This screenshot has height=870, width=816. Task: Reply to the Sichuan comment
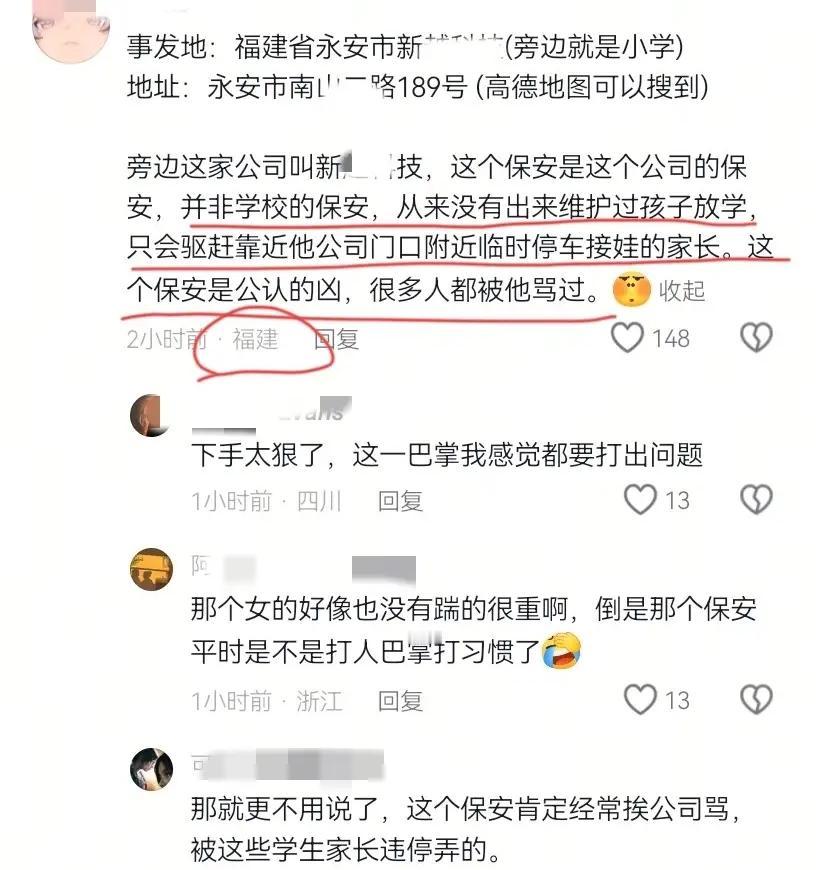click(401, 501)
